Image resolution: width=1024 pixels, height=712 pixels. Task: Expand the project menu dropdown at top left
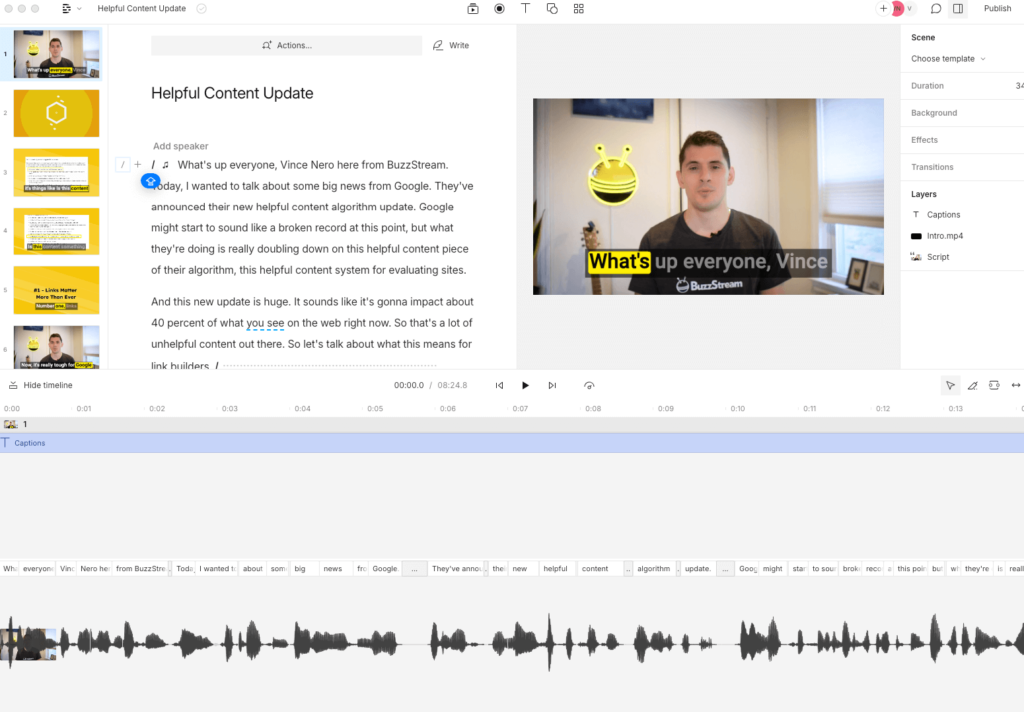[71, 9]
